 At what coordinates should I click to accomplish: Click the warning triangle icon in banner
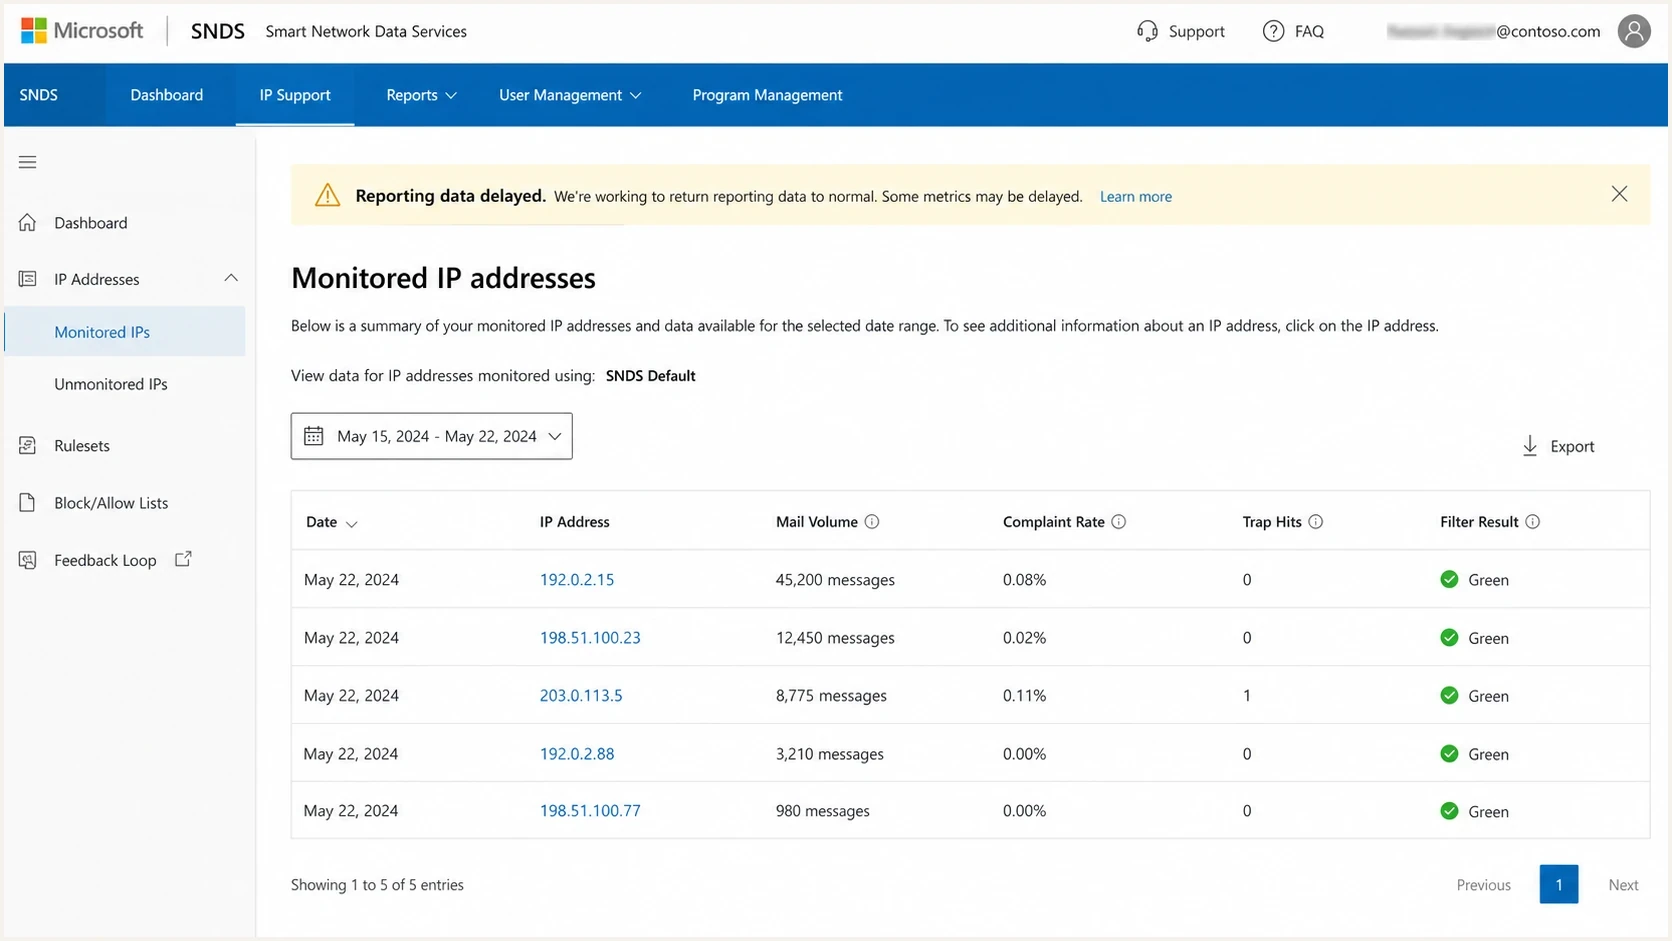click(327, 195)
